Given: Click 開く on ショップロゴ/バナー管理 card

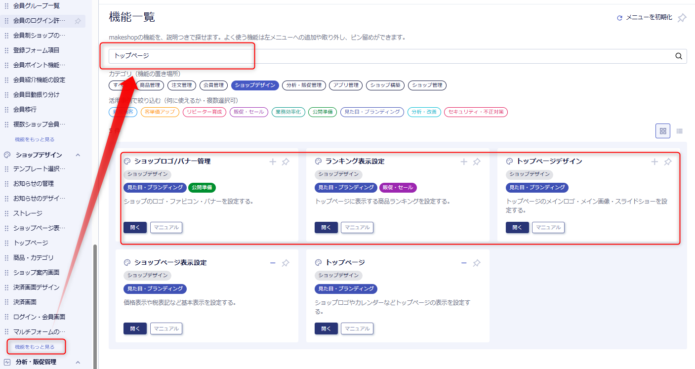Looking at the screenshot, I should tap(135, 228).
